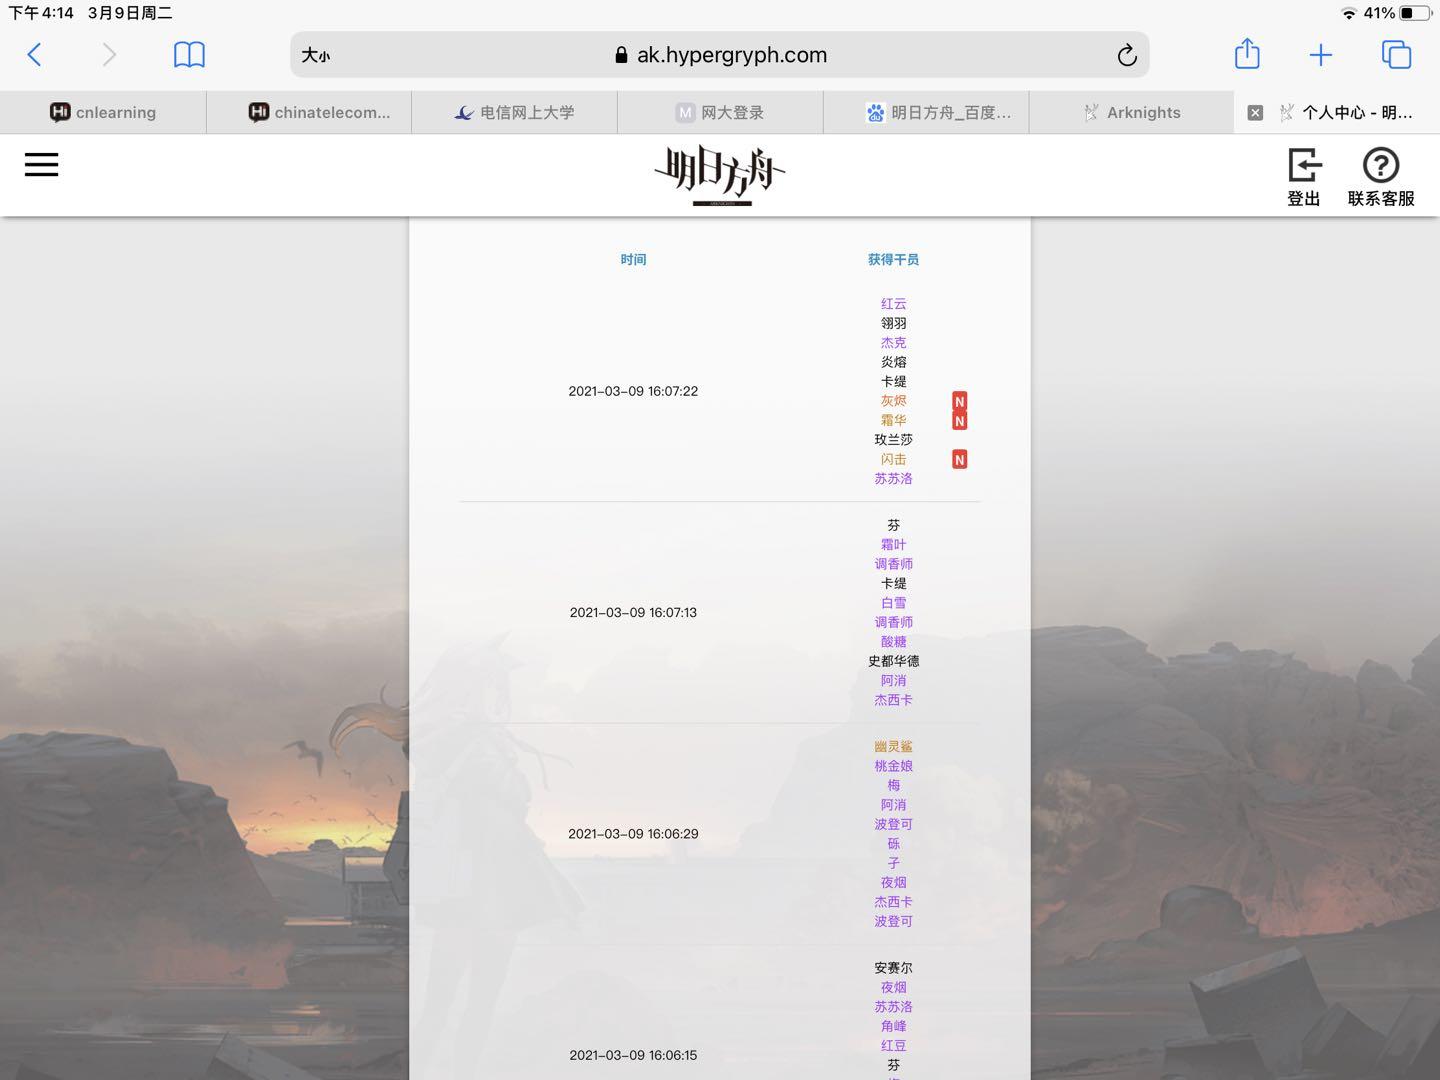Contact support via 联系客服 icon
Image resolution: width=1440 pixels, height=1080 pixels.
coord(1381,177)
